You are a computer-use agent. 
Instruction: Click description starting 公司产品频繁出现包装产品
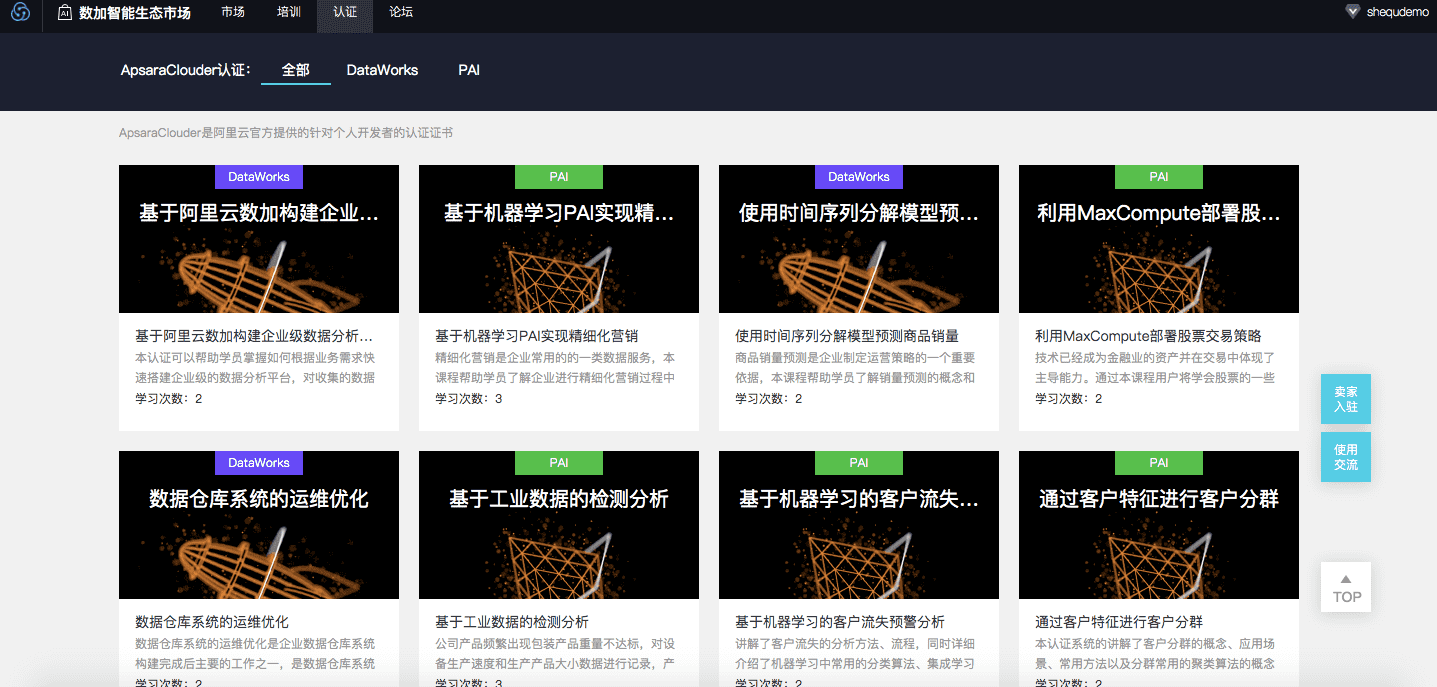tap(555, 653)
